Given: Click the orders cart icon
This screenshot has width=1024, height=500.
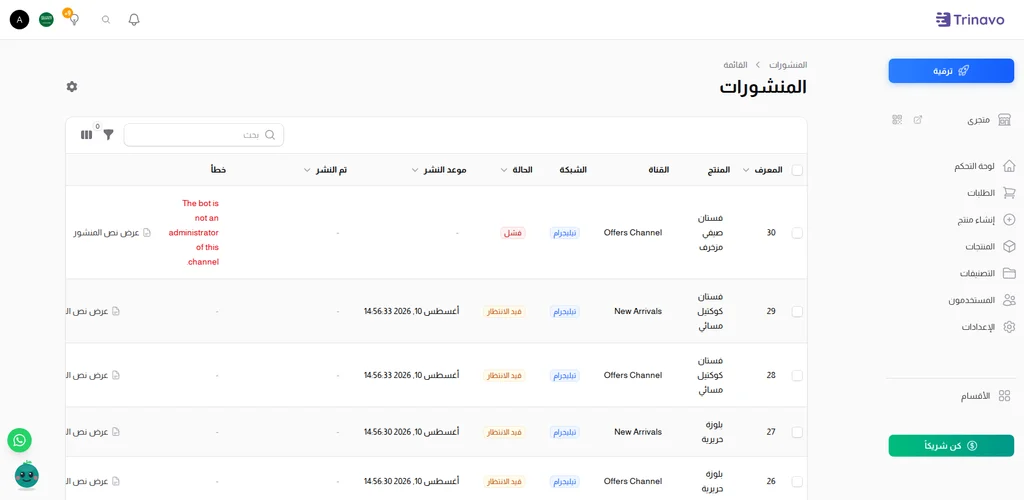Looking at the screenshot, I should pyautogui.click(x=1009, y=193).
